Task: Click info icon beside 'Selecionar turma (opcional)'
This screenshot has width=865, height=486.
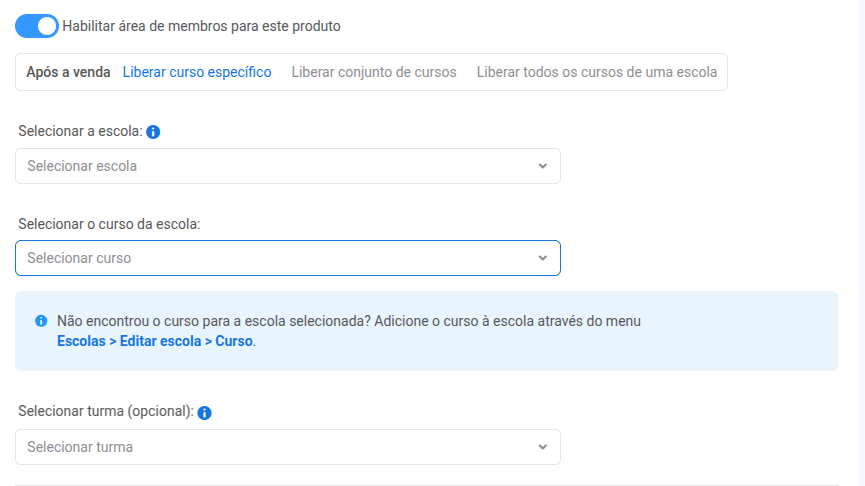Action: [204, 412]
